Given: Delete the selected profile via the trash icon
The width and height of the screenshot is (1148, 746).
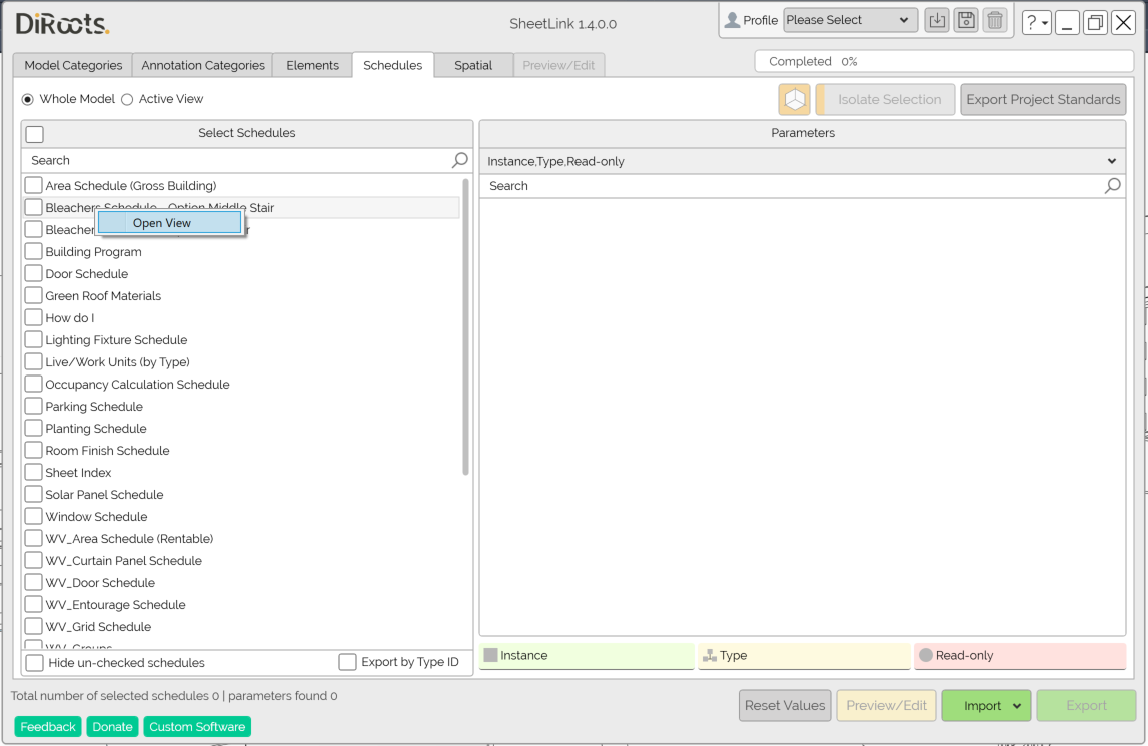Looking at the screenshot, I should coord(994,19).
